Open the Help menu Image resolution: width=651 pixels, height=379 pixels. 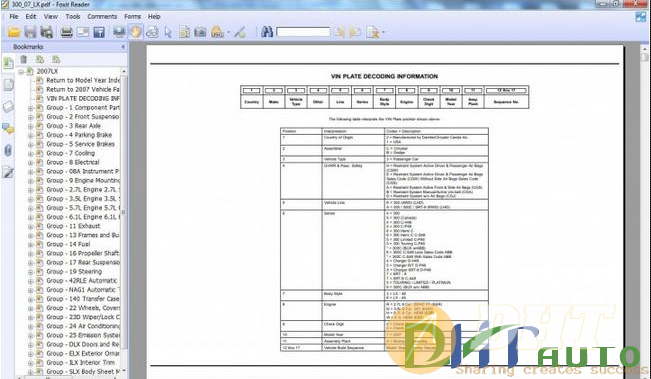point(154,17)
